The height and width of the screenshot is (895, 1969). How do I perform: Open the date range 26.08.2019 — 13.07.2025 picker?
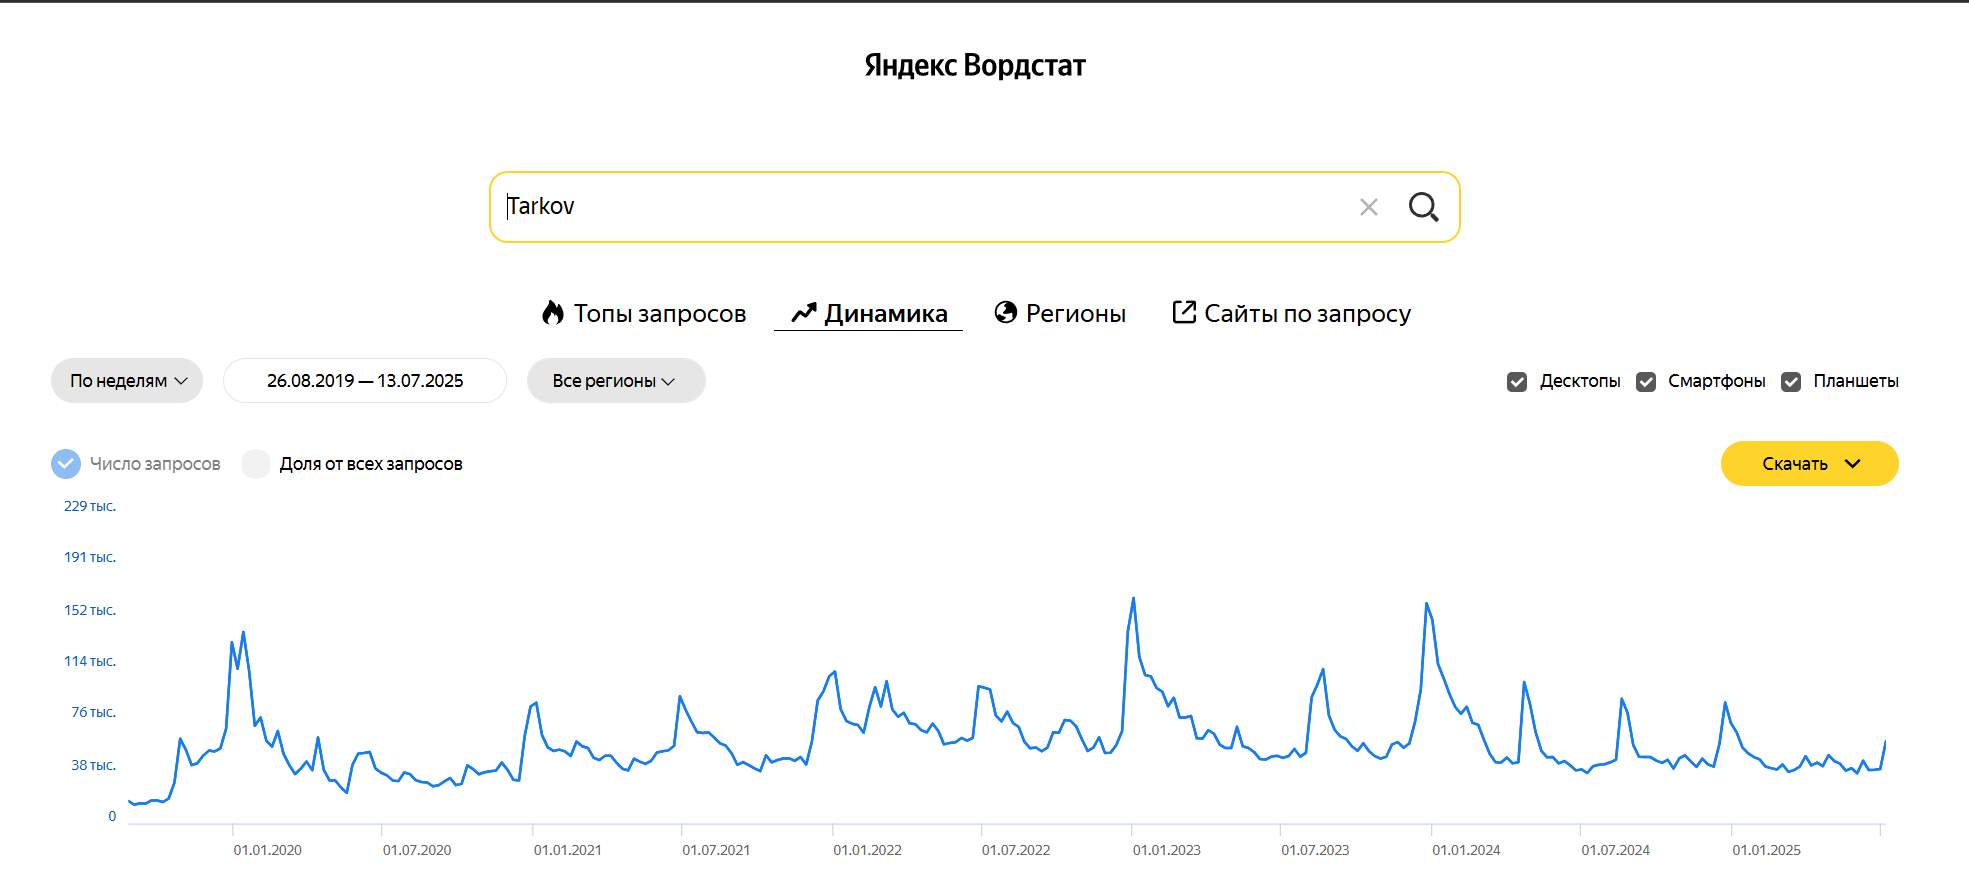(365, 381)
